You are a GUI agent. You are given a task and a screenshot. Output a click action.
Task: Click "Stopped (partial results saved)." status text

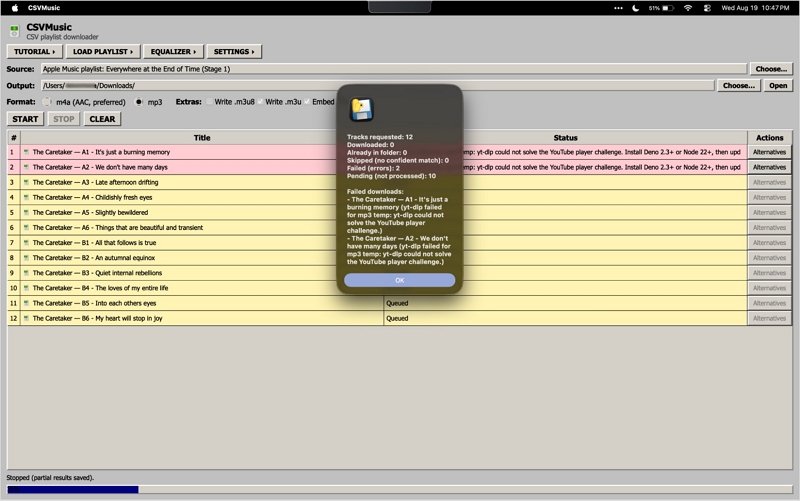tap(50, 478)
